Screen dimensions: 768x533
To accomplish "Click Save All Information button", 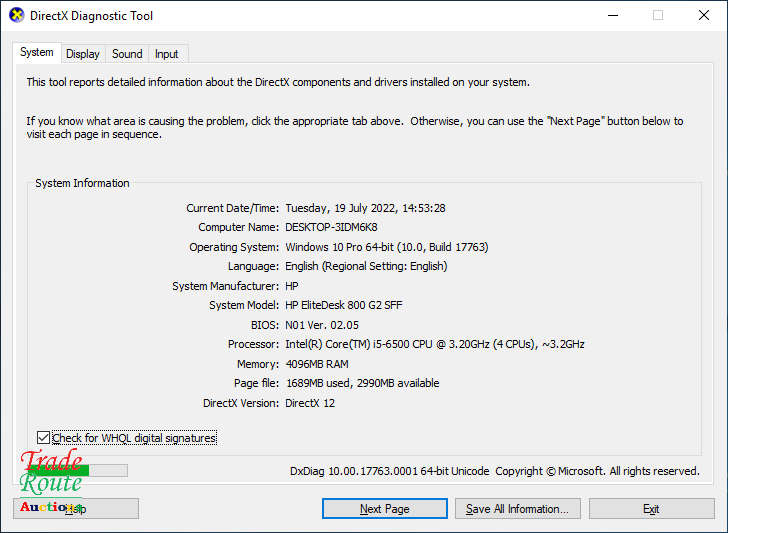I will [517, 509].
